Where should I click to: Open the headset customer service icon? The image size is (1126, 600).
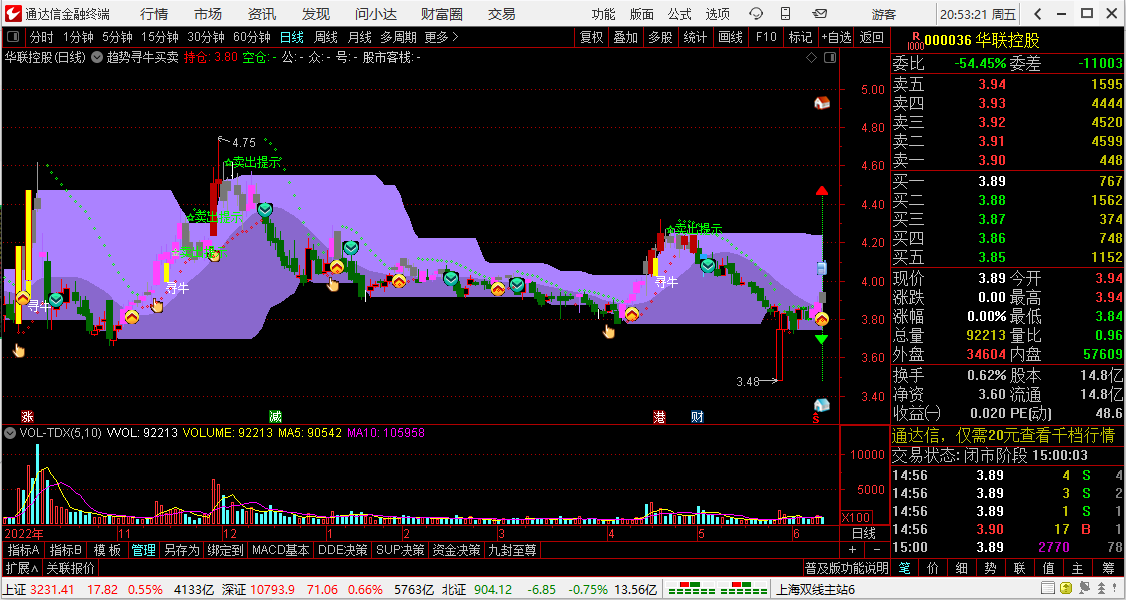point(756,14)
